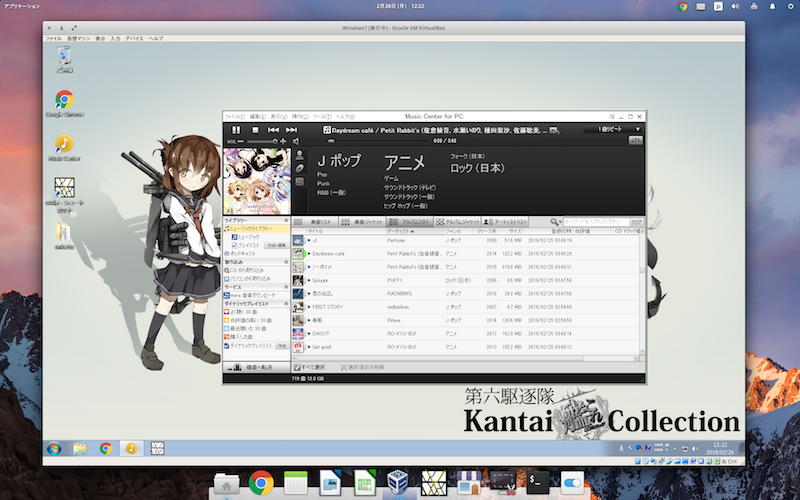Open the now-playing album artwork
The image size is (800, 500).
[257, 181]
